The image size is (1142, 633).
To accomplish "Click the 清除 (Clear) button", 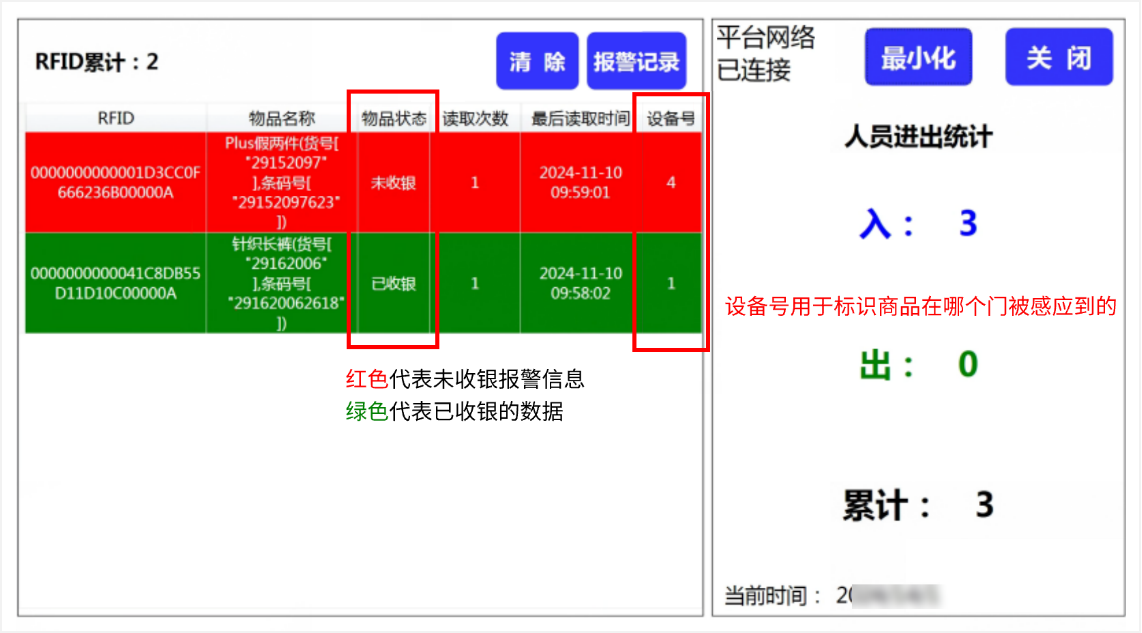I will pos(536,60).
